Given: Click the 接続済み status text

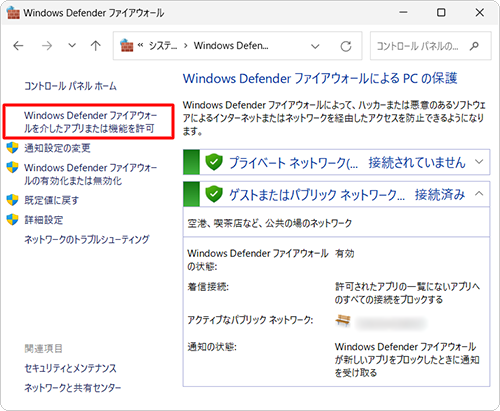Looking at the screenshot, I should click(440, 195).
